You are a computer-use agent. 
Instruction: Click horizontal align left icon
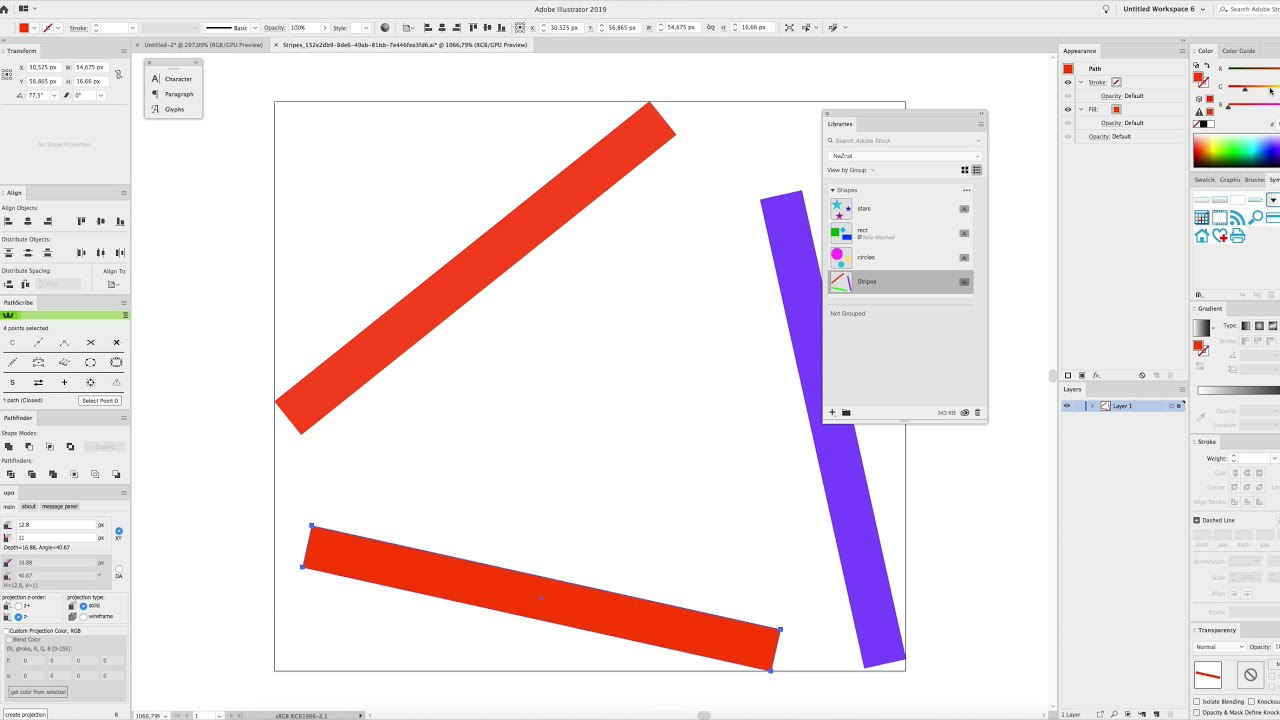point(8,221)
